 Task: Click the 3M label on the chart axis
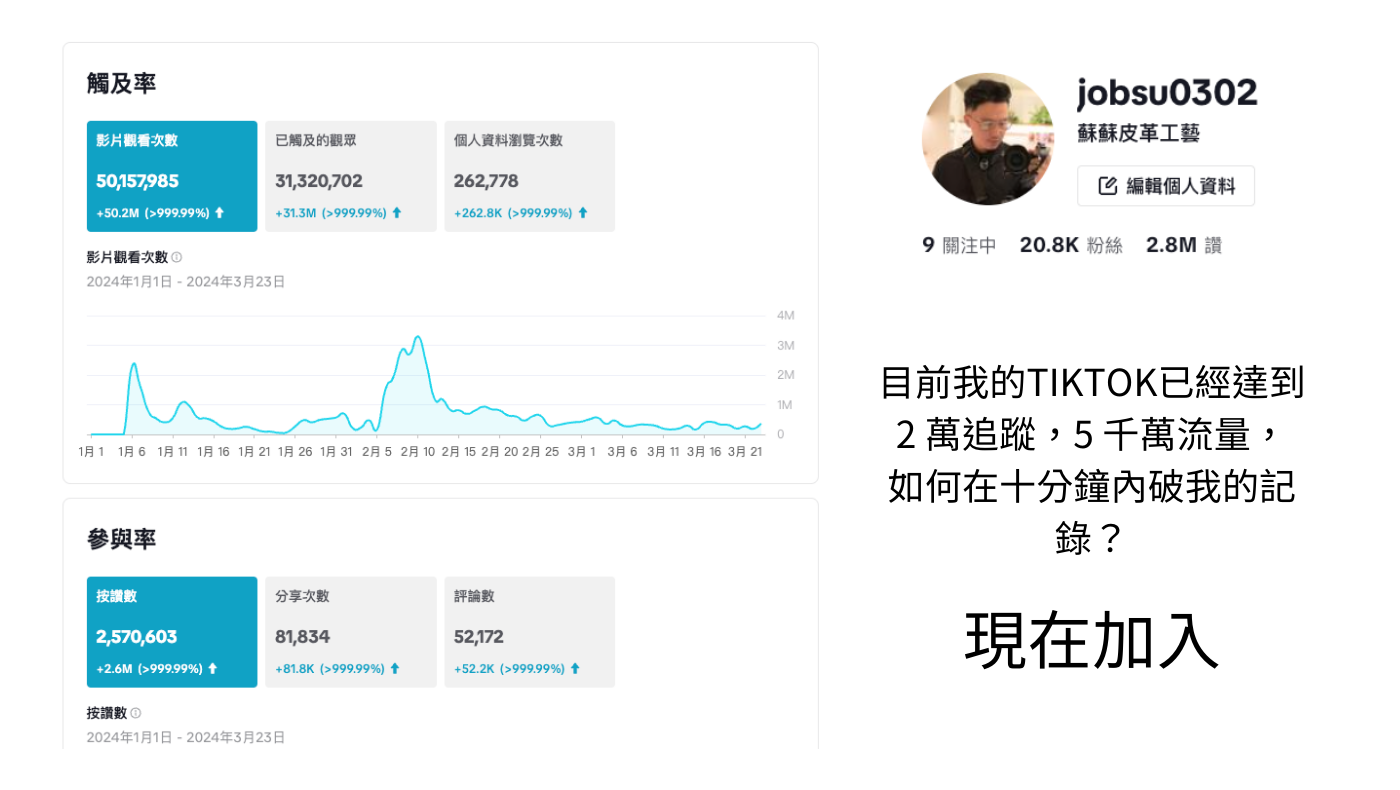pos(786,346)
